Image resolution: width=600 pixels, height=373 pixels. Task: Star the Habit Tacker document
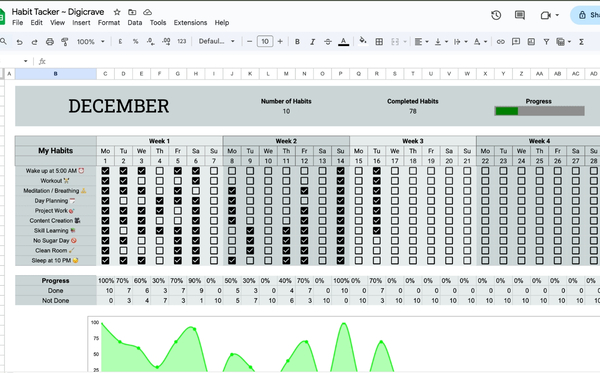click(117, 12)
